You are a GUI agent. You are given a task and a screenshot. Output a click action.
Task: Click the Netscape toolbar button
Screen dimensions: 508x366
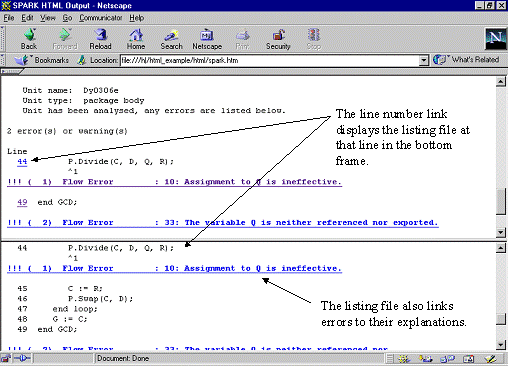207,39
